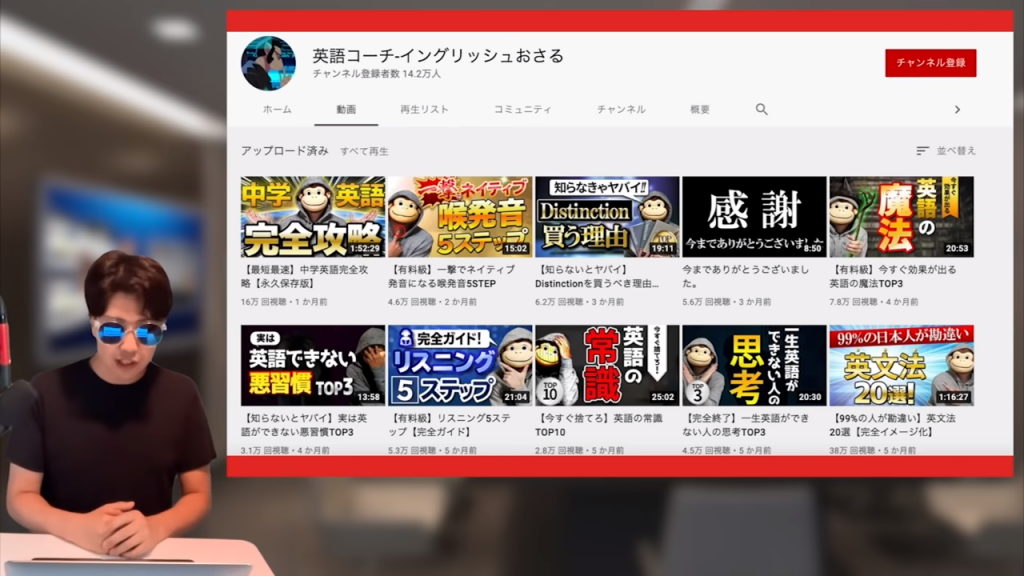
Task: Click the subscriber count チャンネル登録者数 14.2万人
Action: [376, 74]
